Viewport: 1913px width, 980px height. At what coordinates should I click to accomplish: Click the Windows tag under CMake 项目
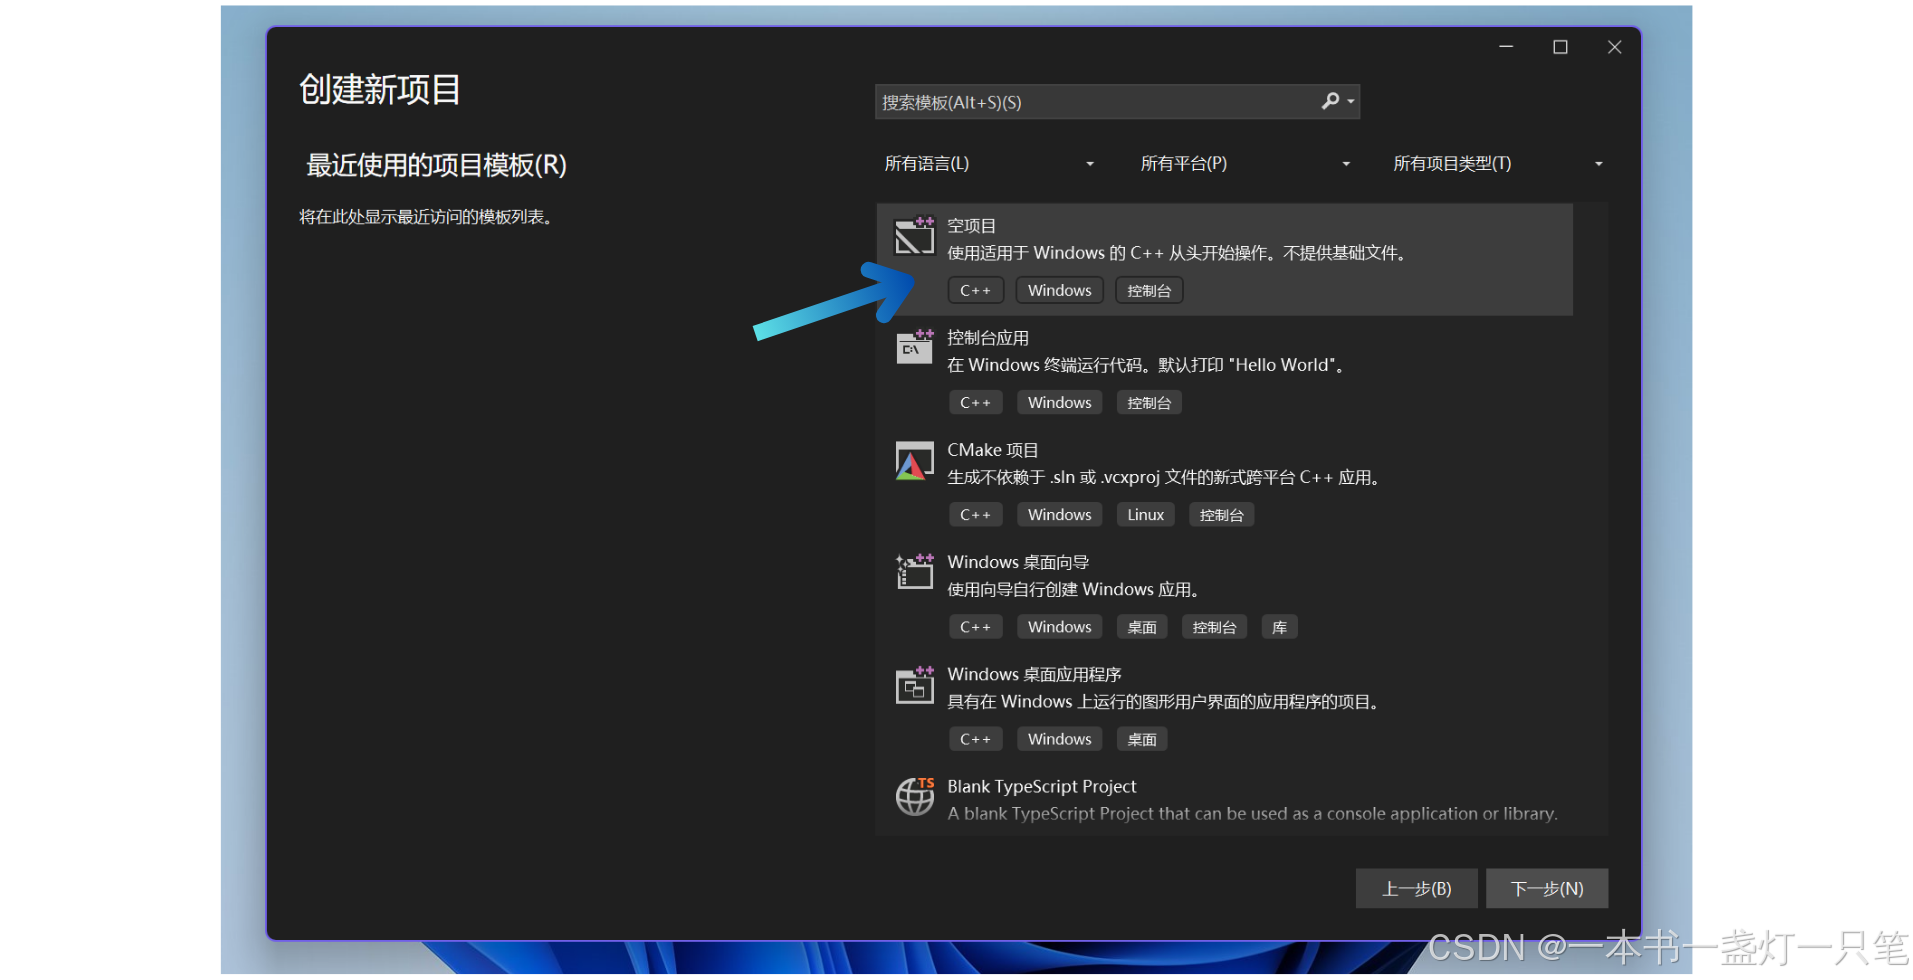pos(1059,514)
